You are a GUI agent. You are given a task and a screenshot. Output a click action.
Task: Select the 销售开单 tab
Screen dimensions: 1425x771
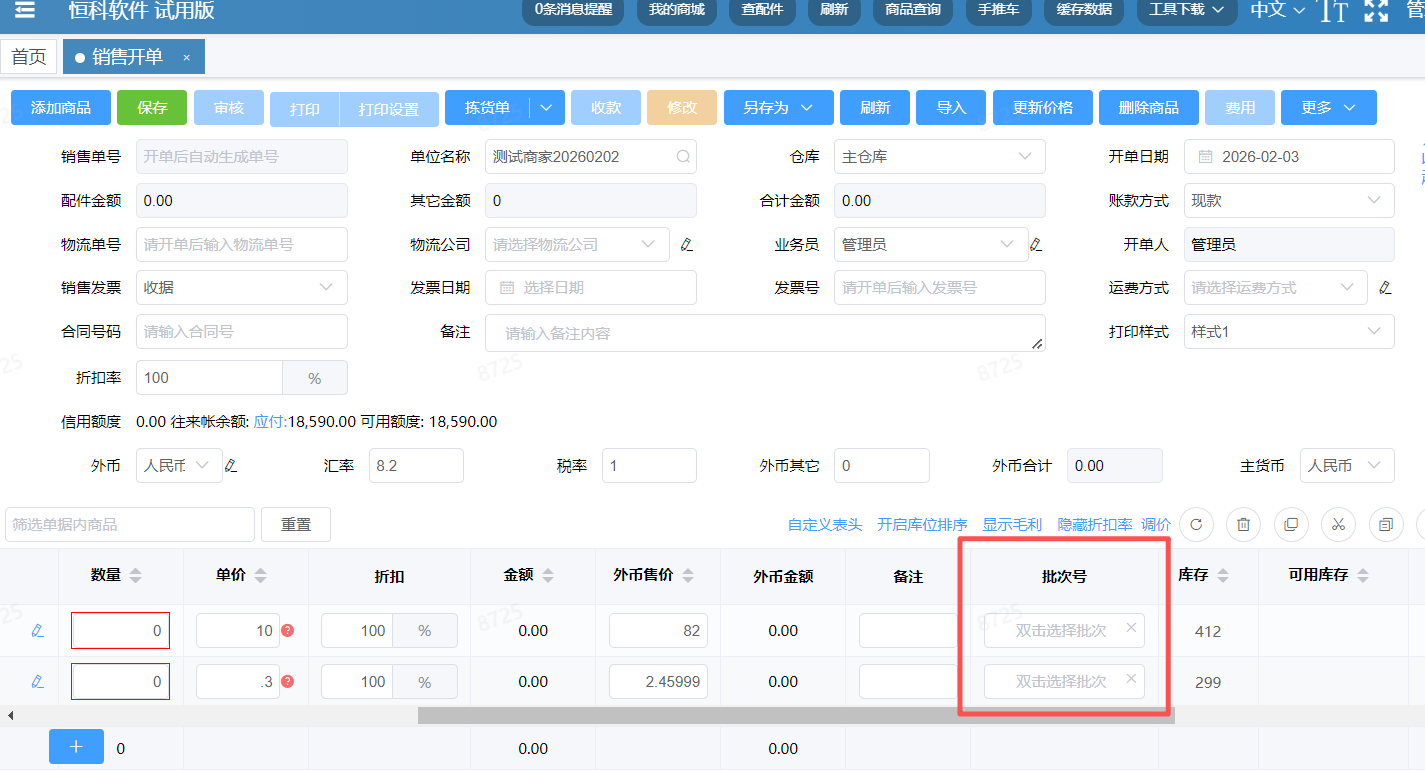(125, 56)
